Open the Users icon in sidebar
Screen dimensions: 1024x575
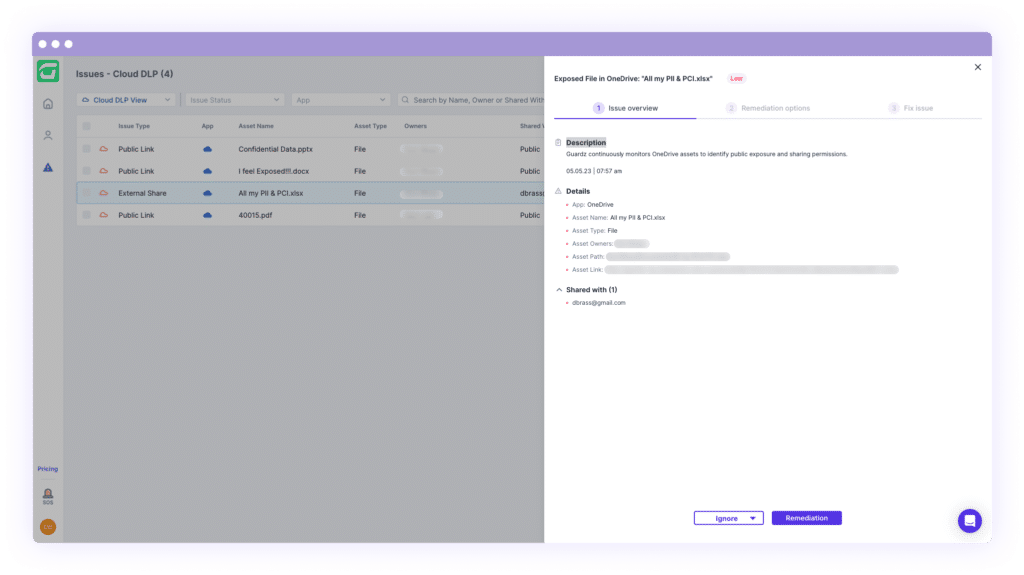[x=48, y=135]
